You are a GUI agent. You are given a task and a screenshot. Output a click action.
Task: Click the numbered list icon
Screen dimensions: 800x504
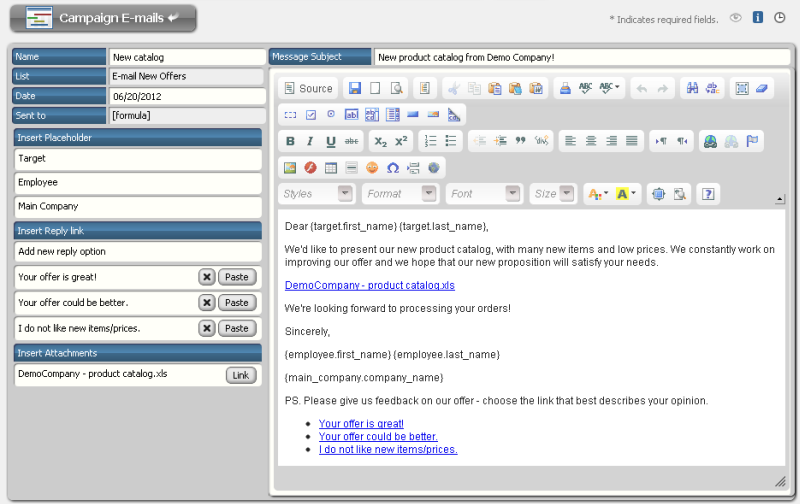(x=430, y=141)
